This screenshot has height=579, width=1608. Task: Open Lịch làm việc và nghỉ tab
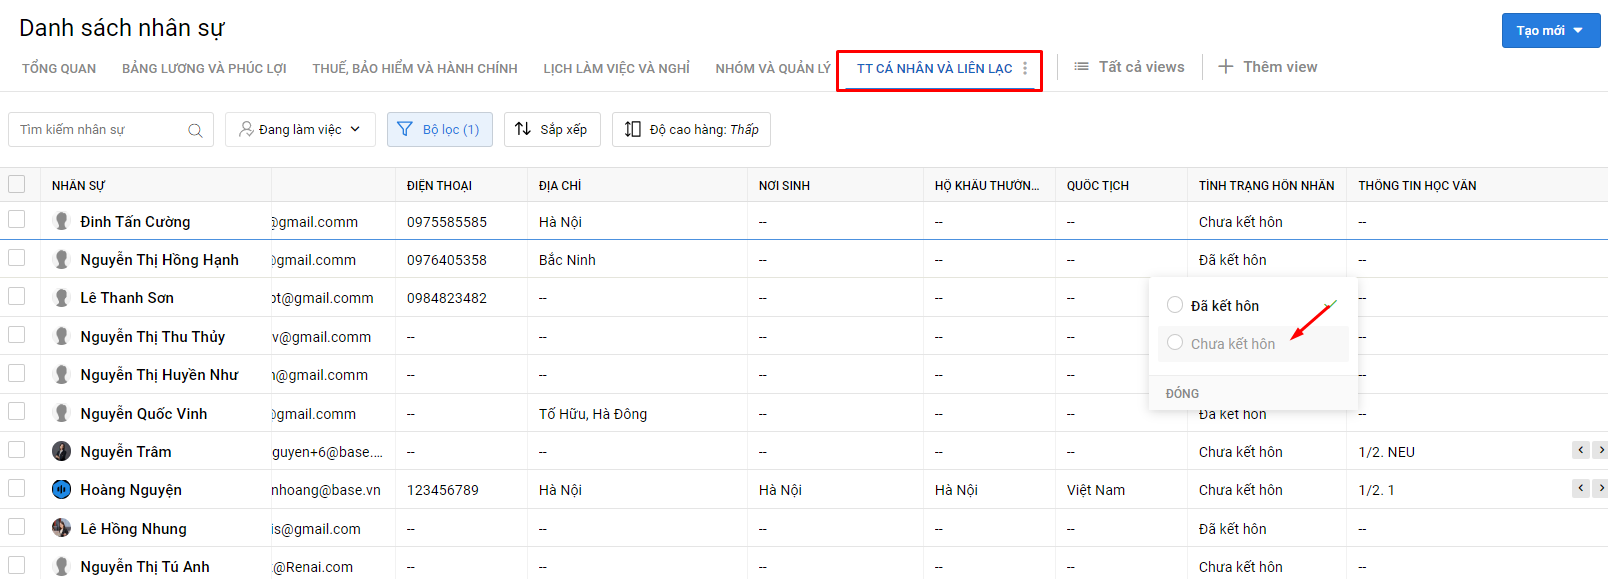[x=617, y=68]
